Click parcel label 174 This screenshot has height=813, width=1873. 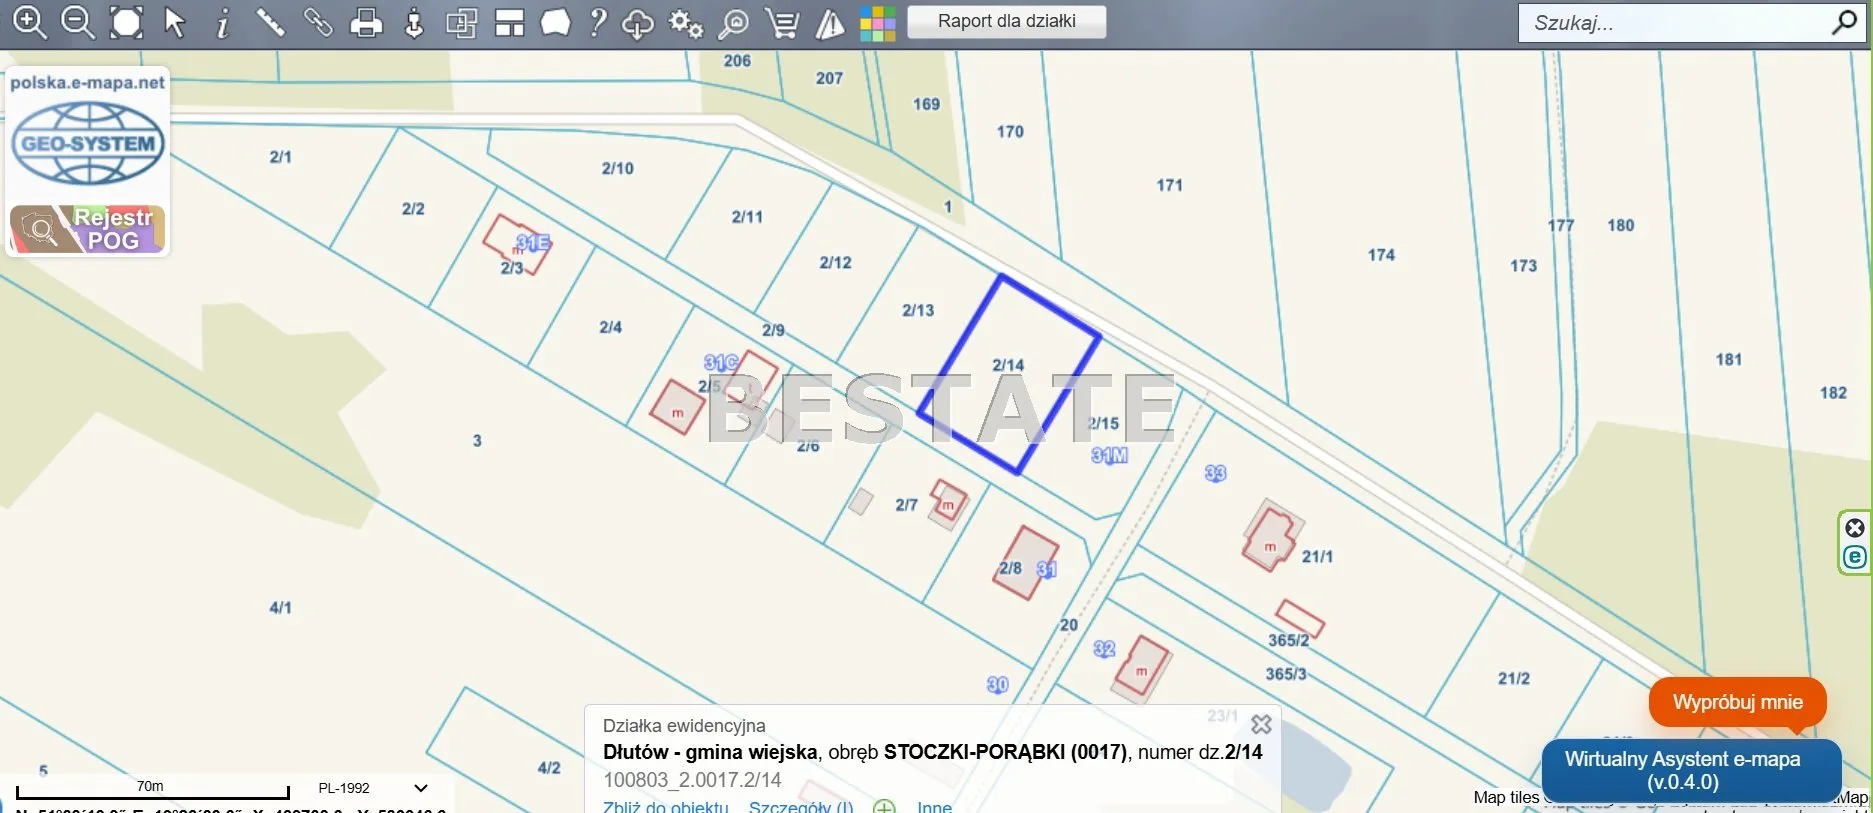tap(1381, 255)
